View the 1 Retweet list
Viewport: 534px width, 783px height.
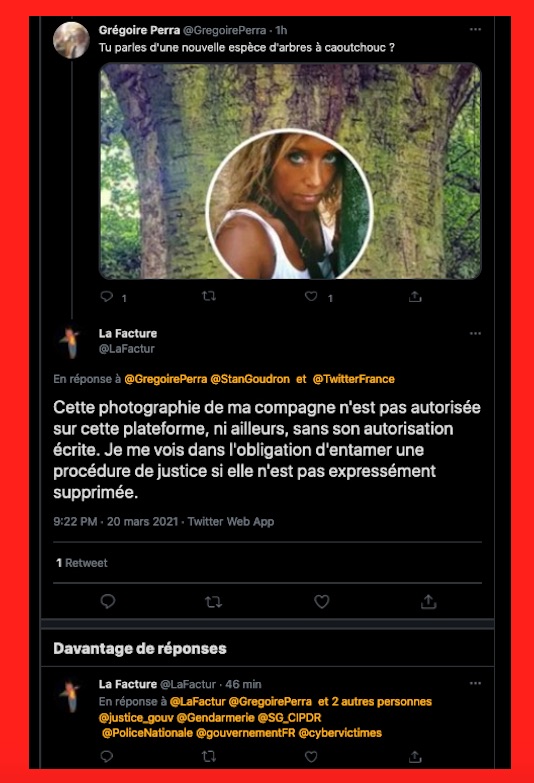[81, 563]
